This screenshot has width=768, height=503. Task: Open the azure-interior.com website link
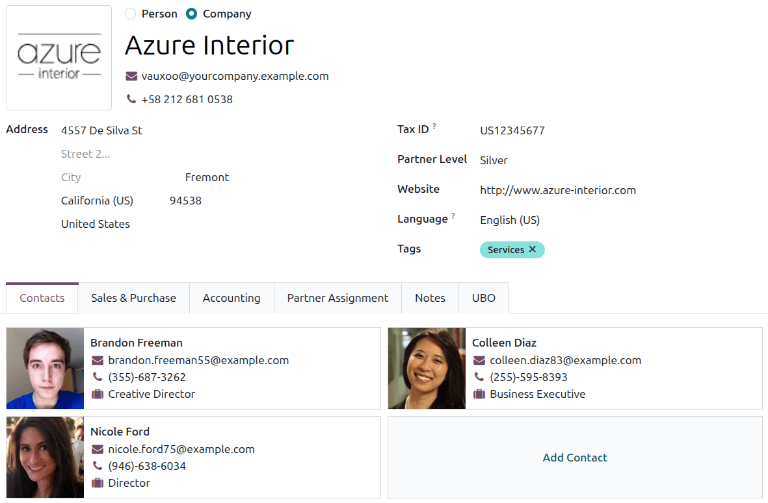(x=557, y=190)
